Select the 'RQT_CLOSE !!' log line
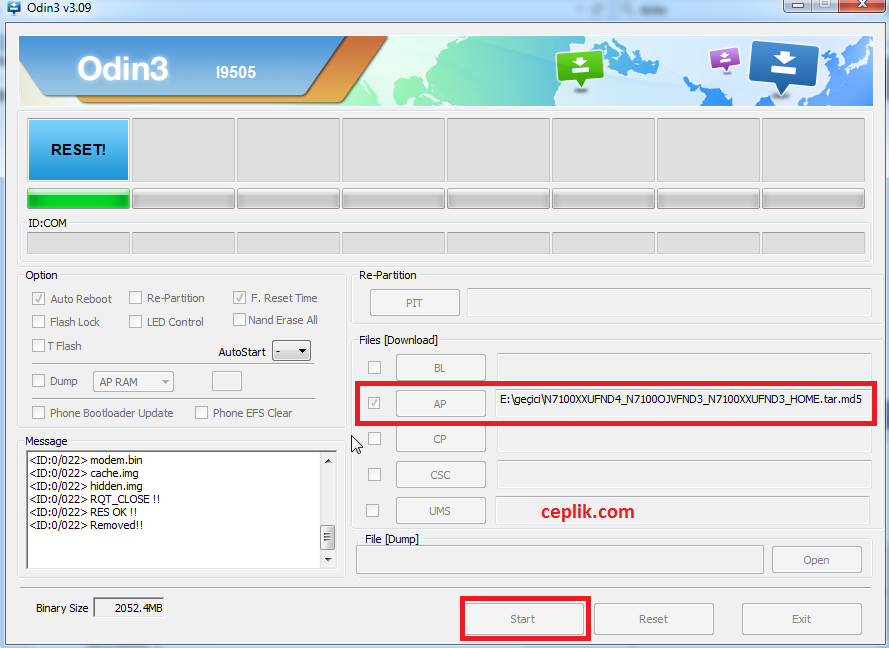 pyautogui.click(x=95, y=499)
